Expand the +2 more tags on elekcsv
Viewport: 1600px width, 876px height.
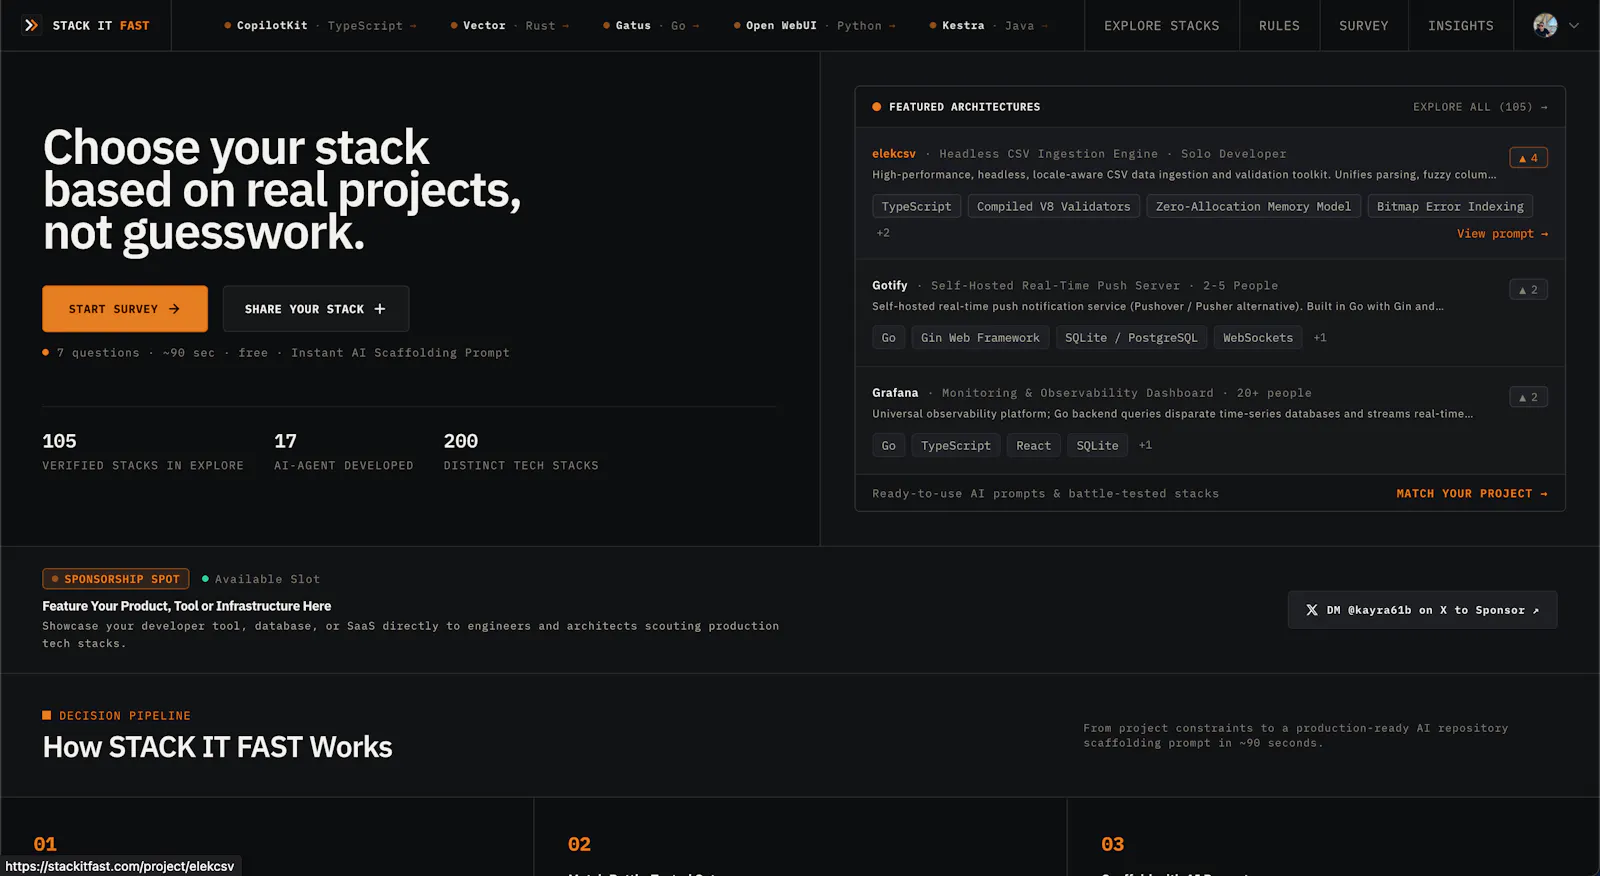tap(883, 233)
